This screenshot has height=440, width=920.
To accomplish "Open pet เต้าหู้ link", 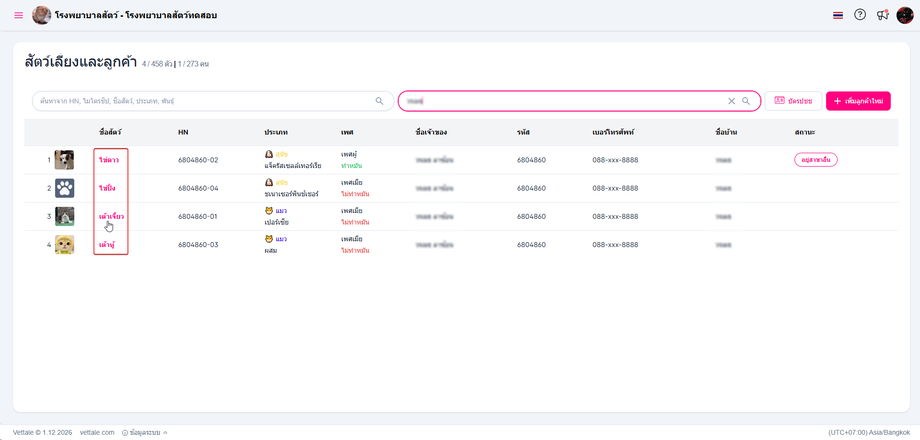I will pos(107,245).
